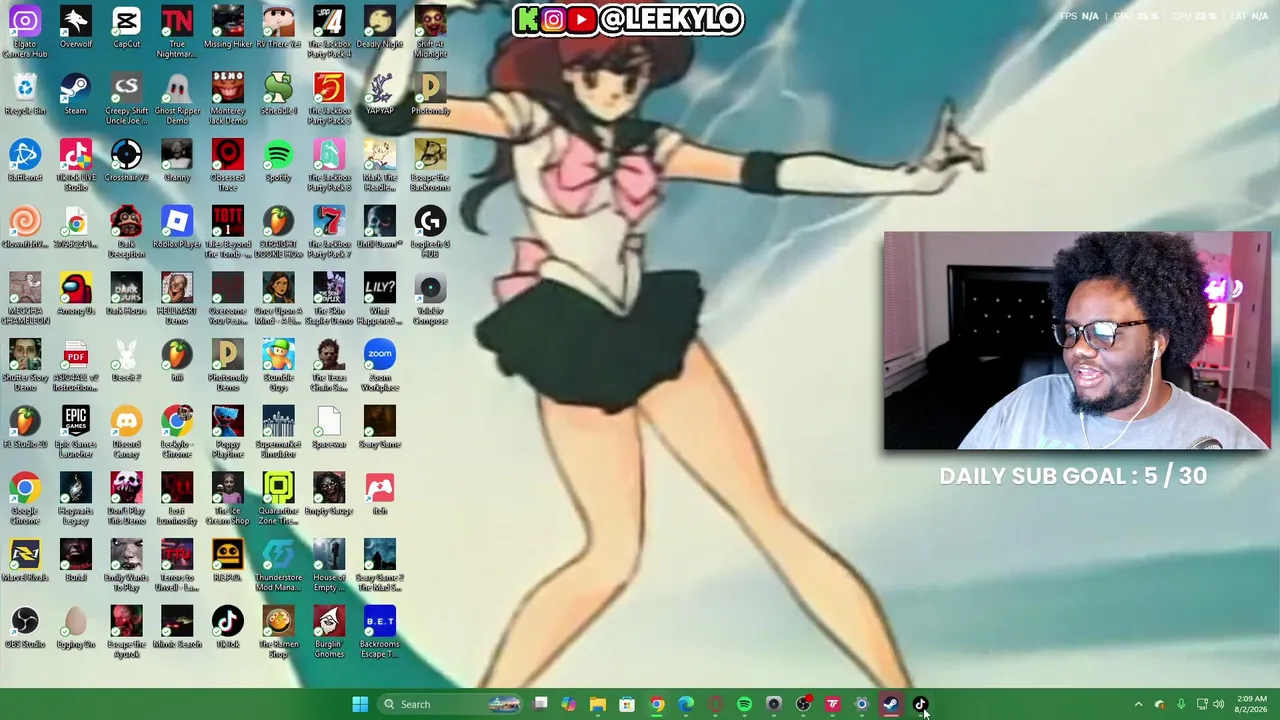The height and width of the screenshot is (720, 1280).
Task: Open the Epic Games Launcher shortcut
Action: pos(76,432)
